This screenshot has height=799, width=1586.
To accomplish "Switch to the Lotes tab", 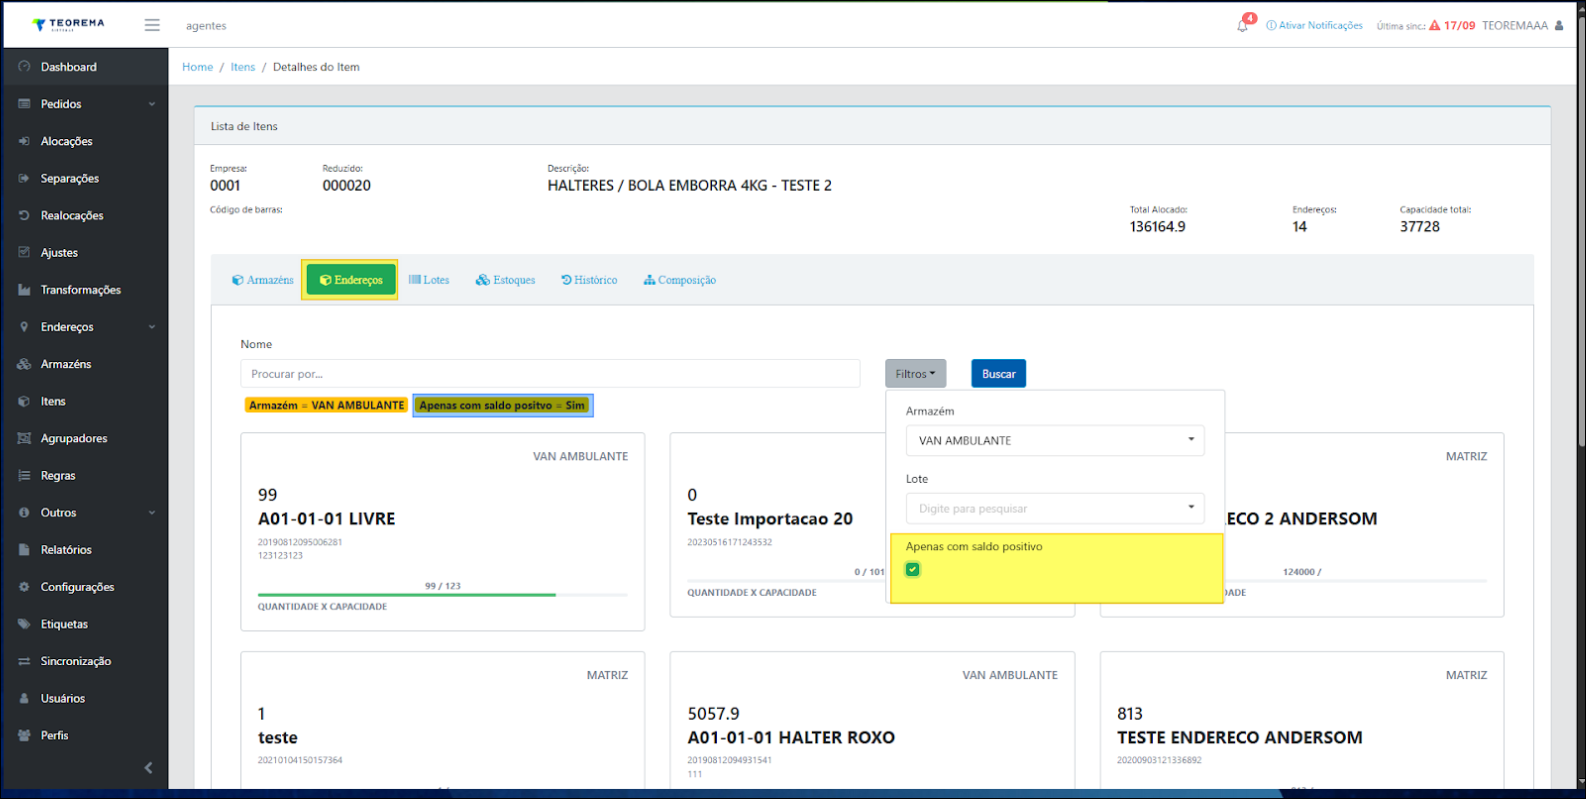I will click(429, 280).
